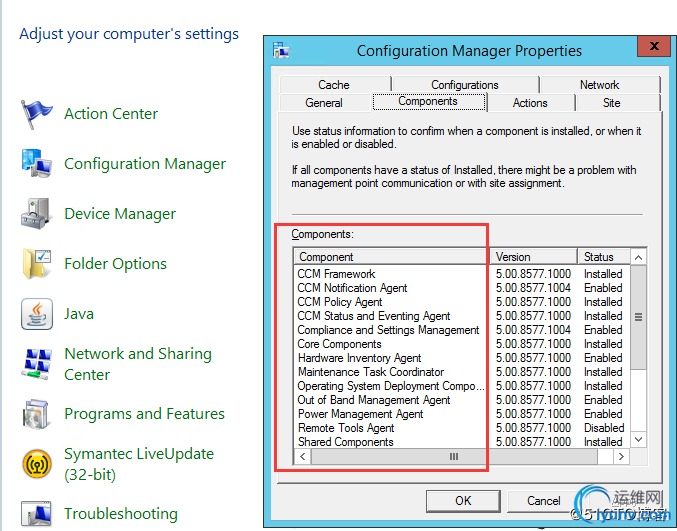
Task: Select Out of Band Management Agent row
Action: [x=462, y=400]
